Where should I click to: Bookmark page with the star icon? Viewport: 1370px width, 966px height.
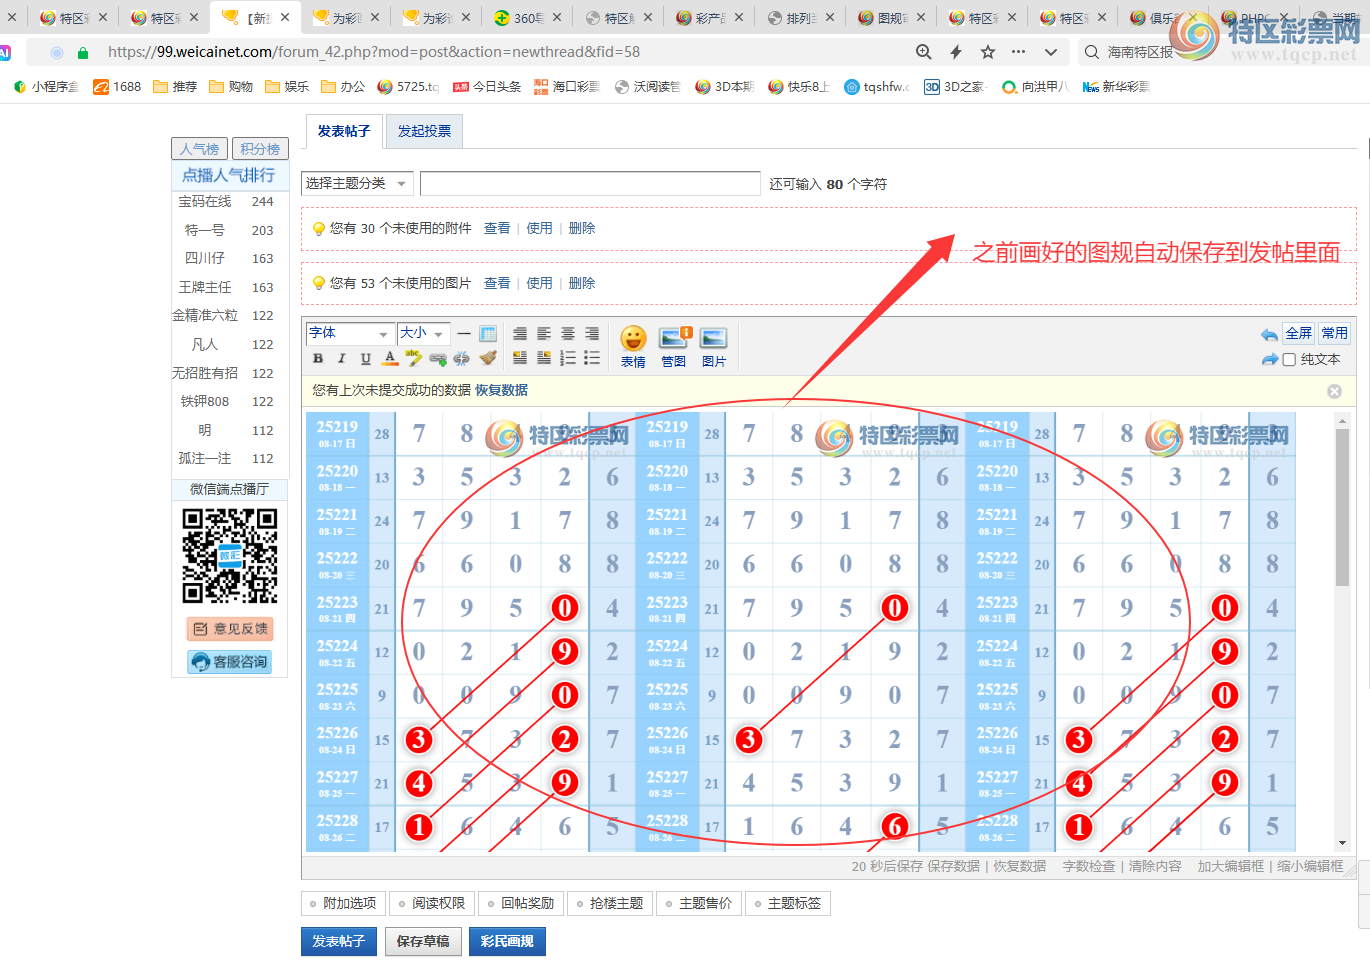pyautogui.click(x=988, y=52)
